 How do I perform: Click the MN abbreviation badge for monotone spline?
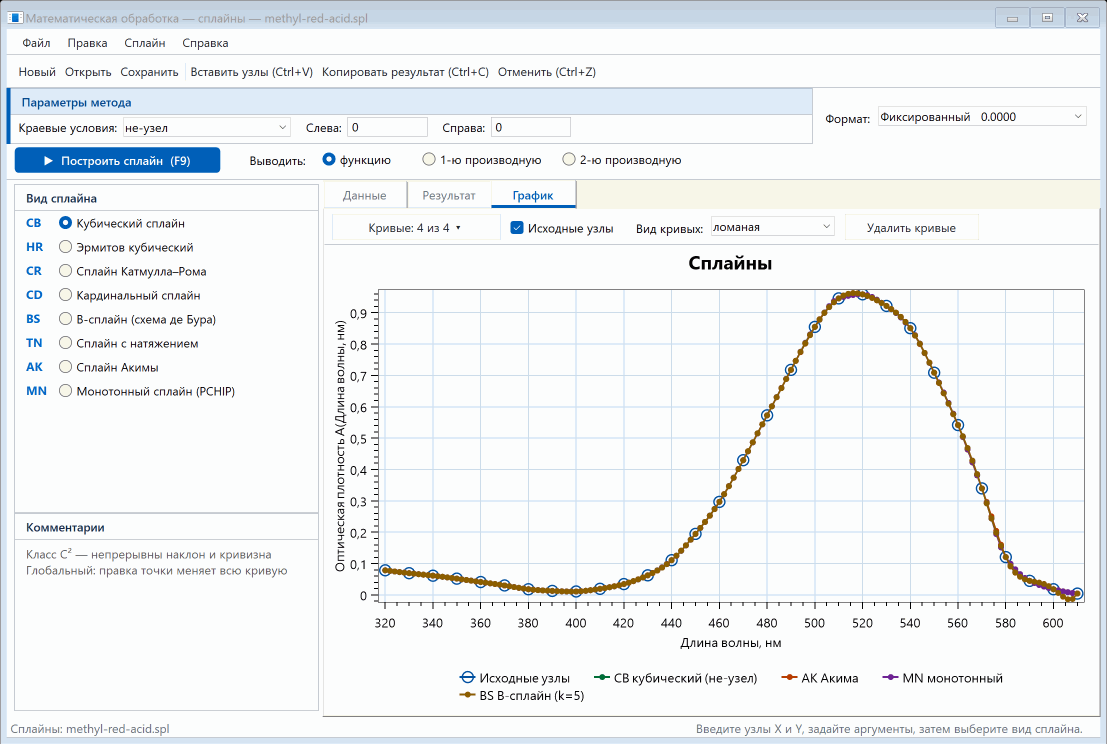(37, 391)
